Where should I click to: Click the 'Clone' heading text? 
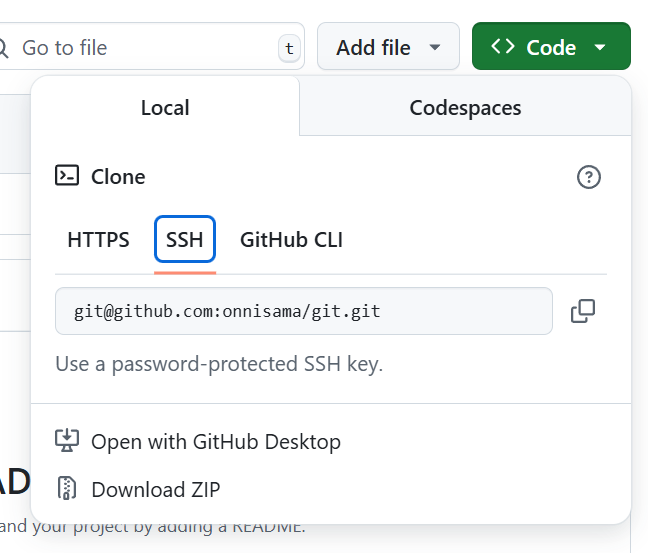tap(118, 177)
